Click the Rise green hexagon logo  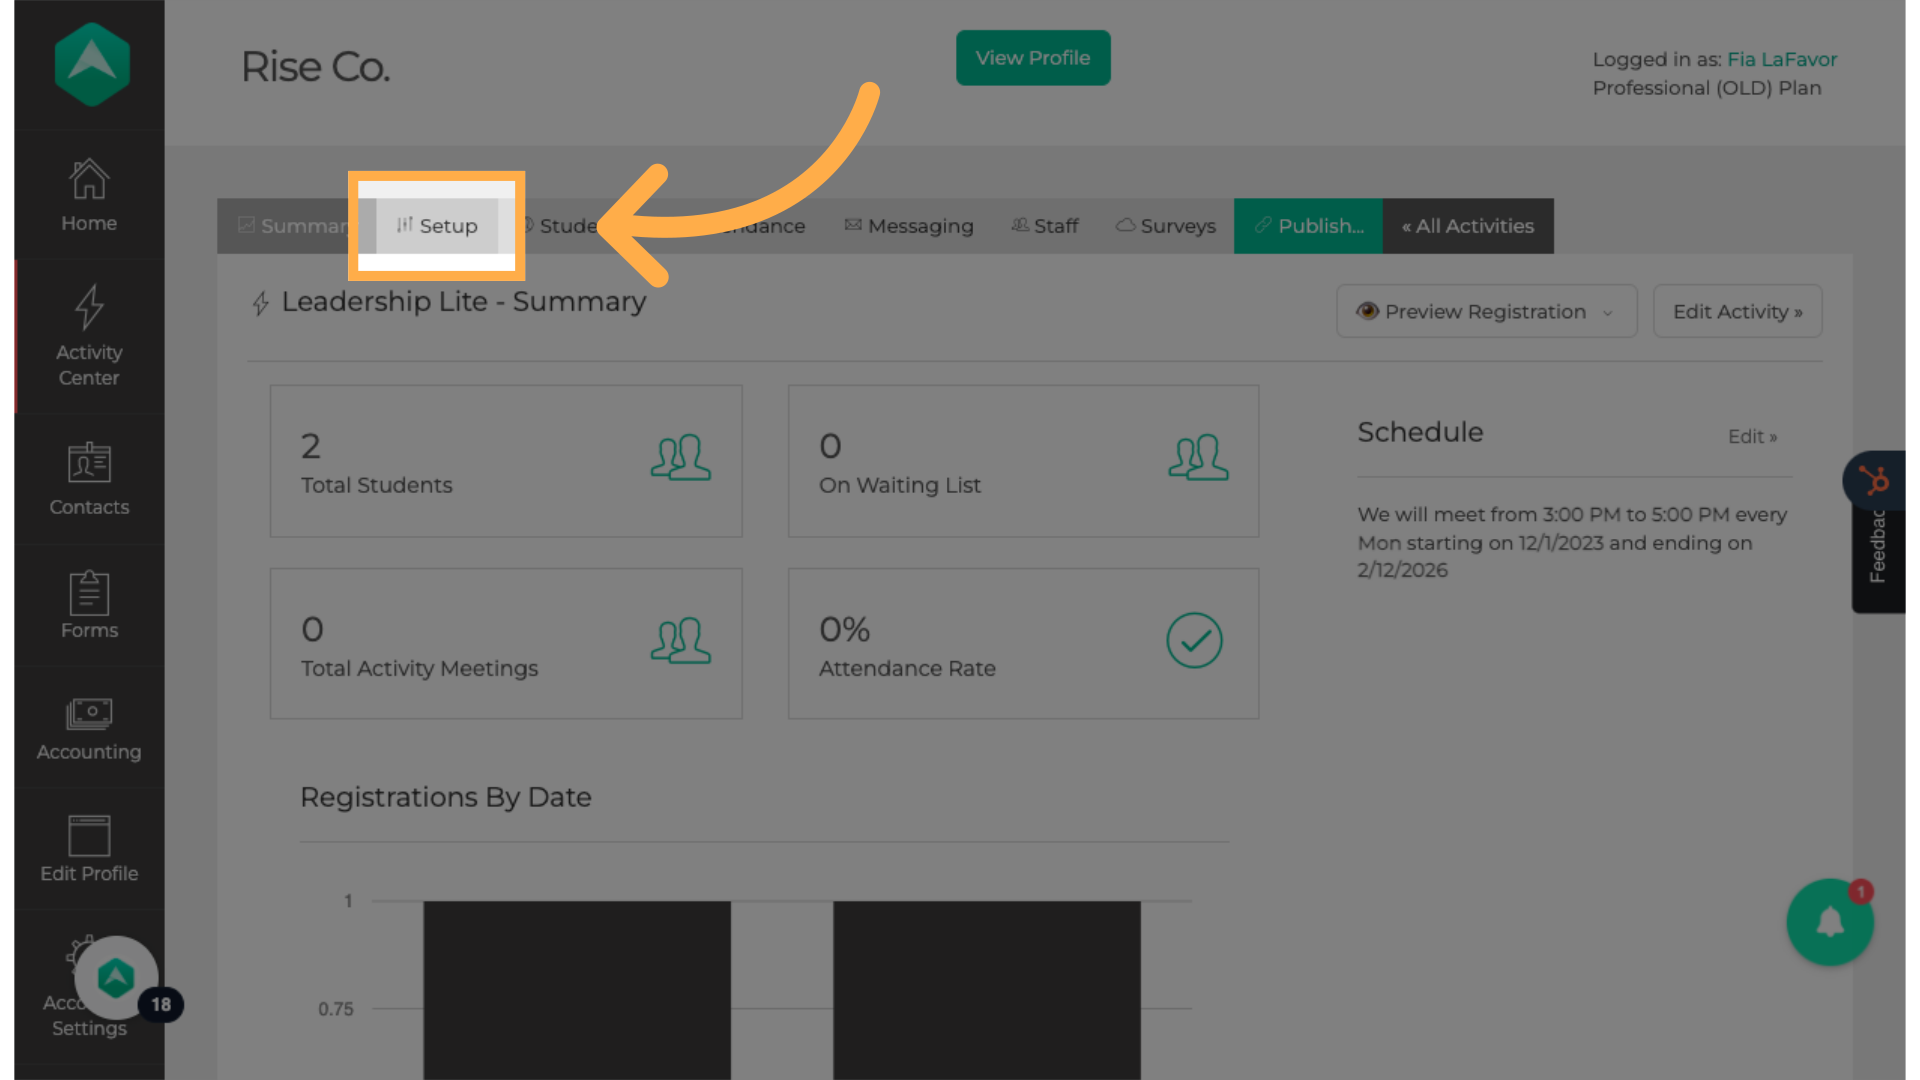pos(91,65)
